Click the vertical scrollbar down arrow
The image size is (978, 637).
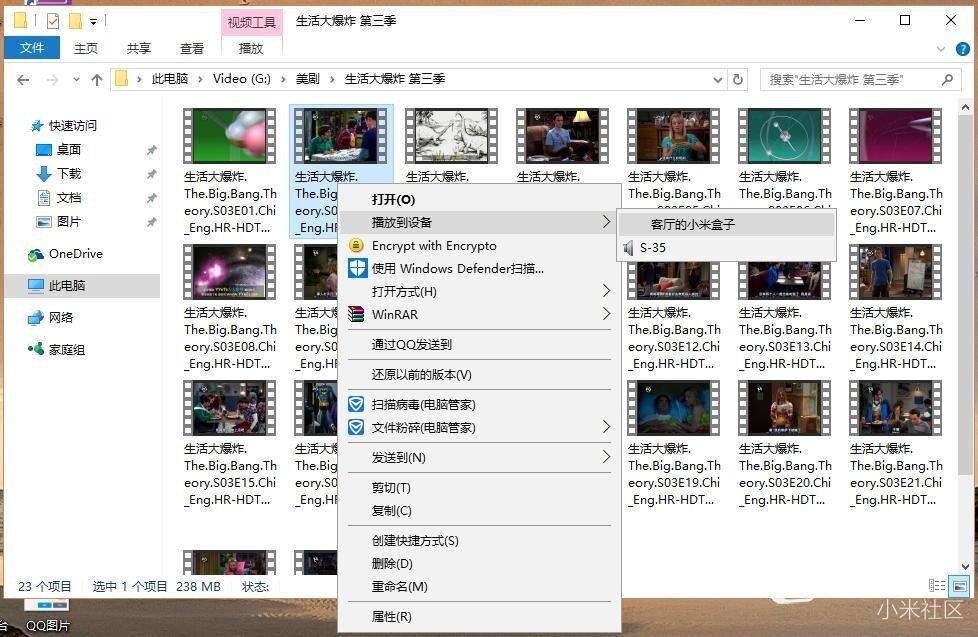point(966,566)
